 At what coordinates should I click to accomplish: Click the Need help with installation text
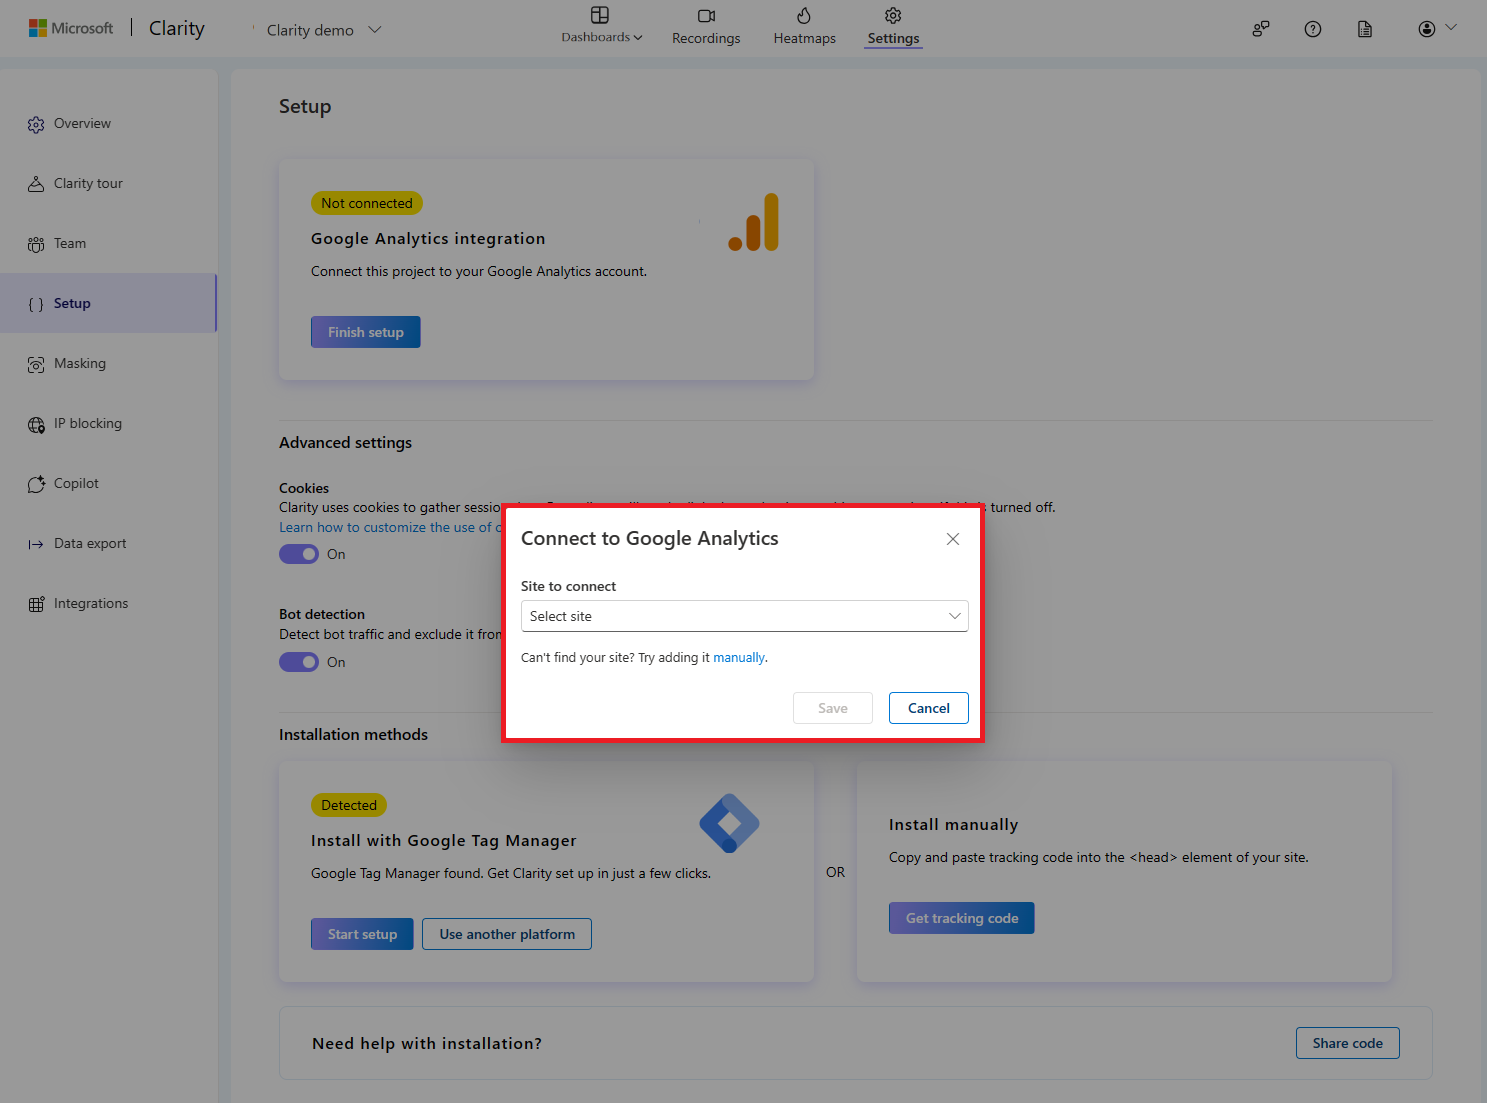[427, 1044]
